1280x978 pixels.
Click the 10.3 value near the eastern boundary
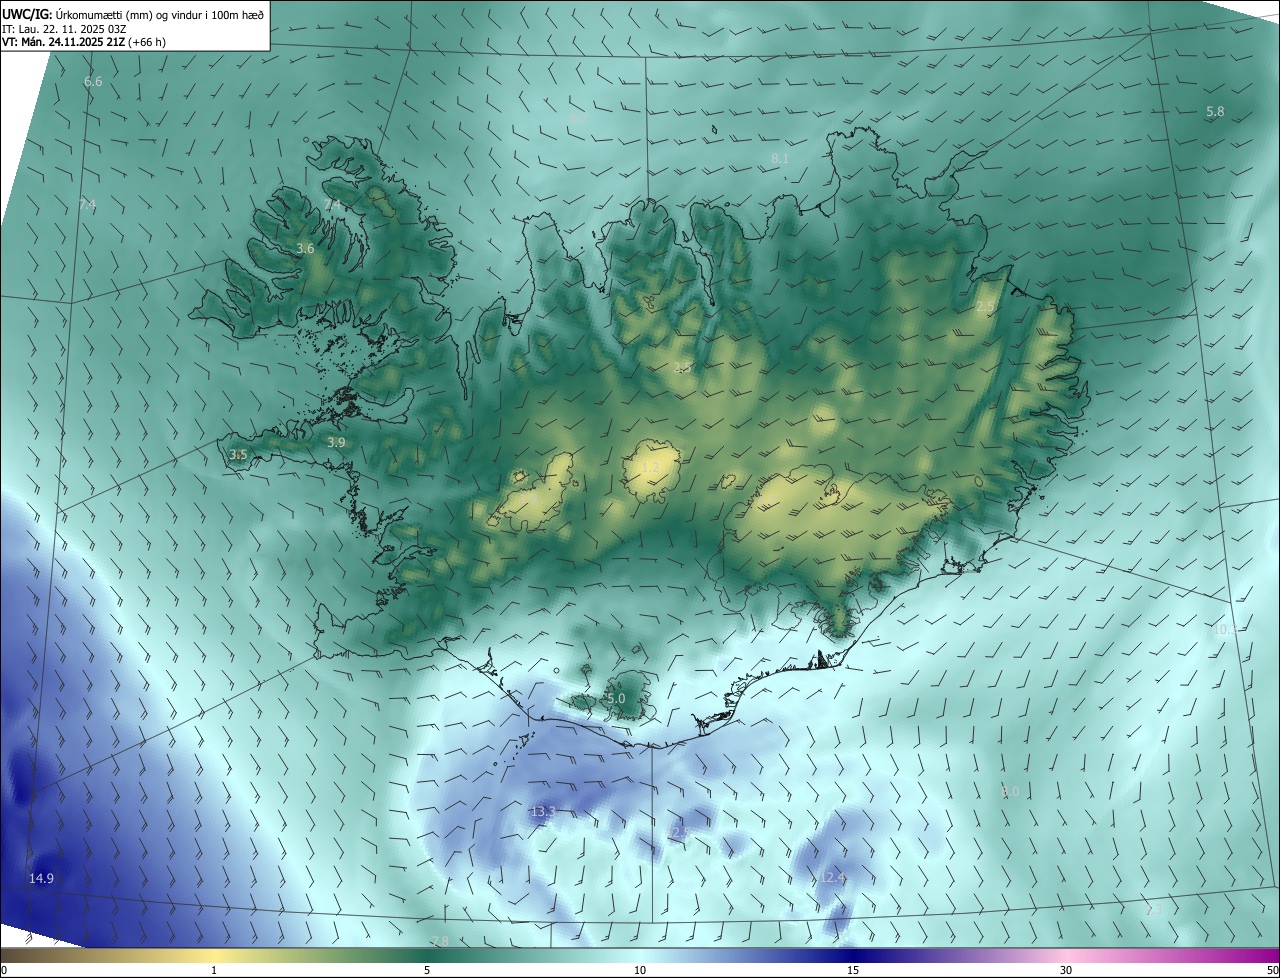pyautogui.click(x=1225, y=629)
